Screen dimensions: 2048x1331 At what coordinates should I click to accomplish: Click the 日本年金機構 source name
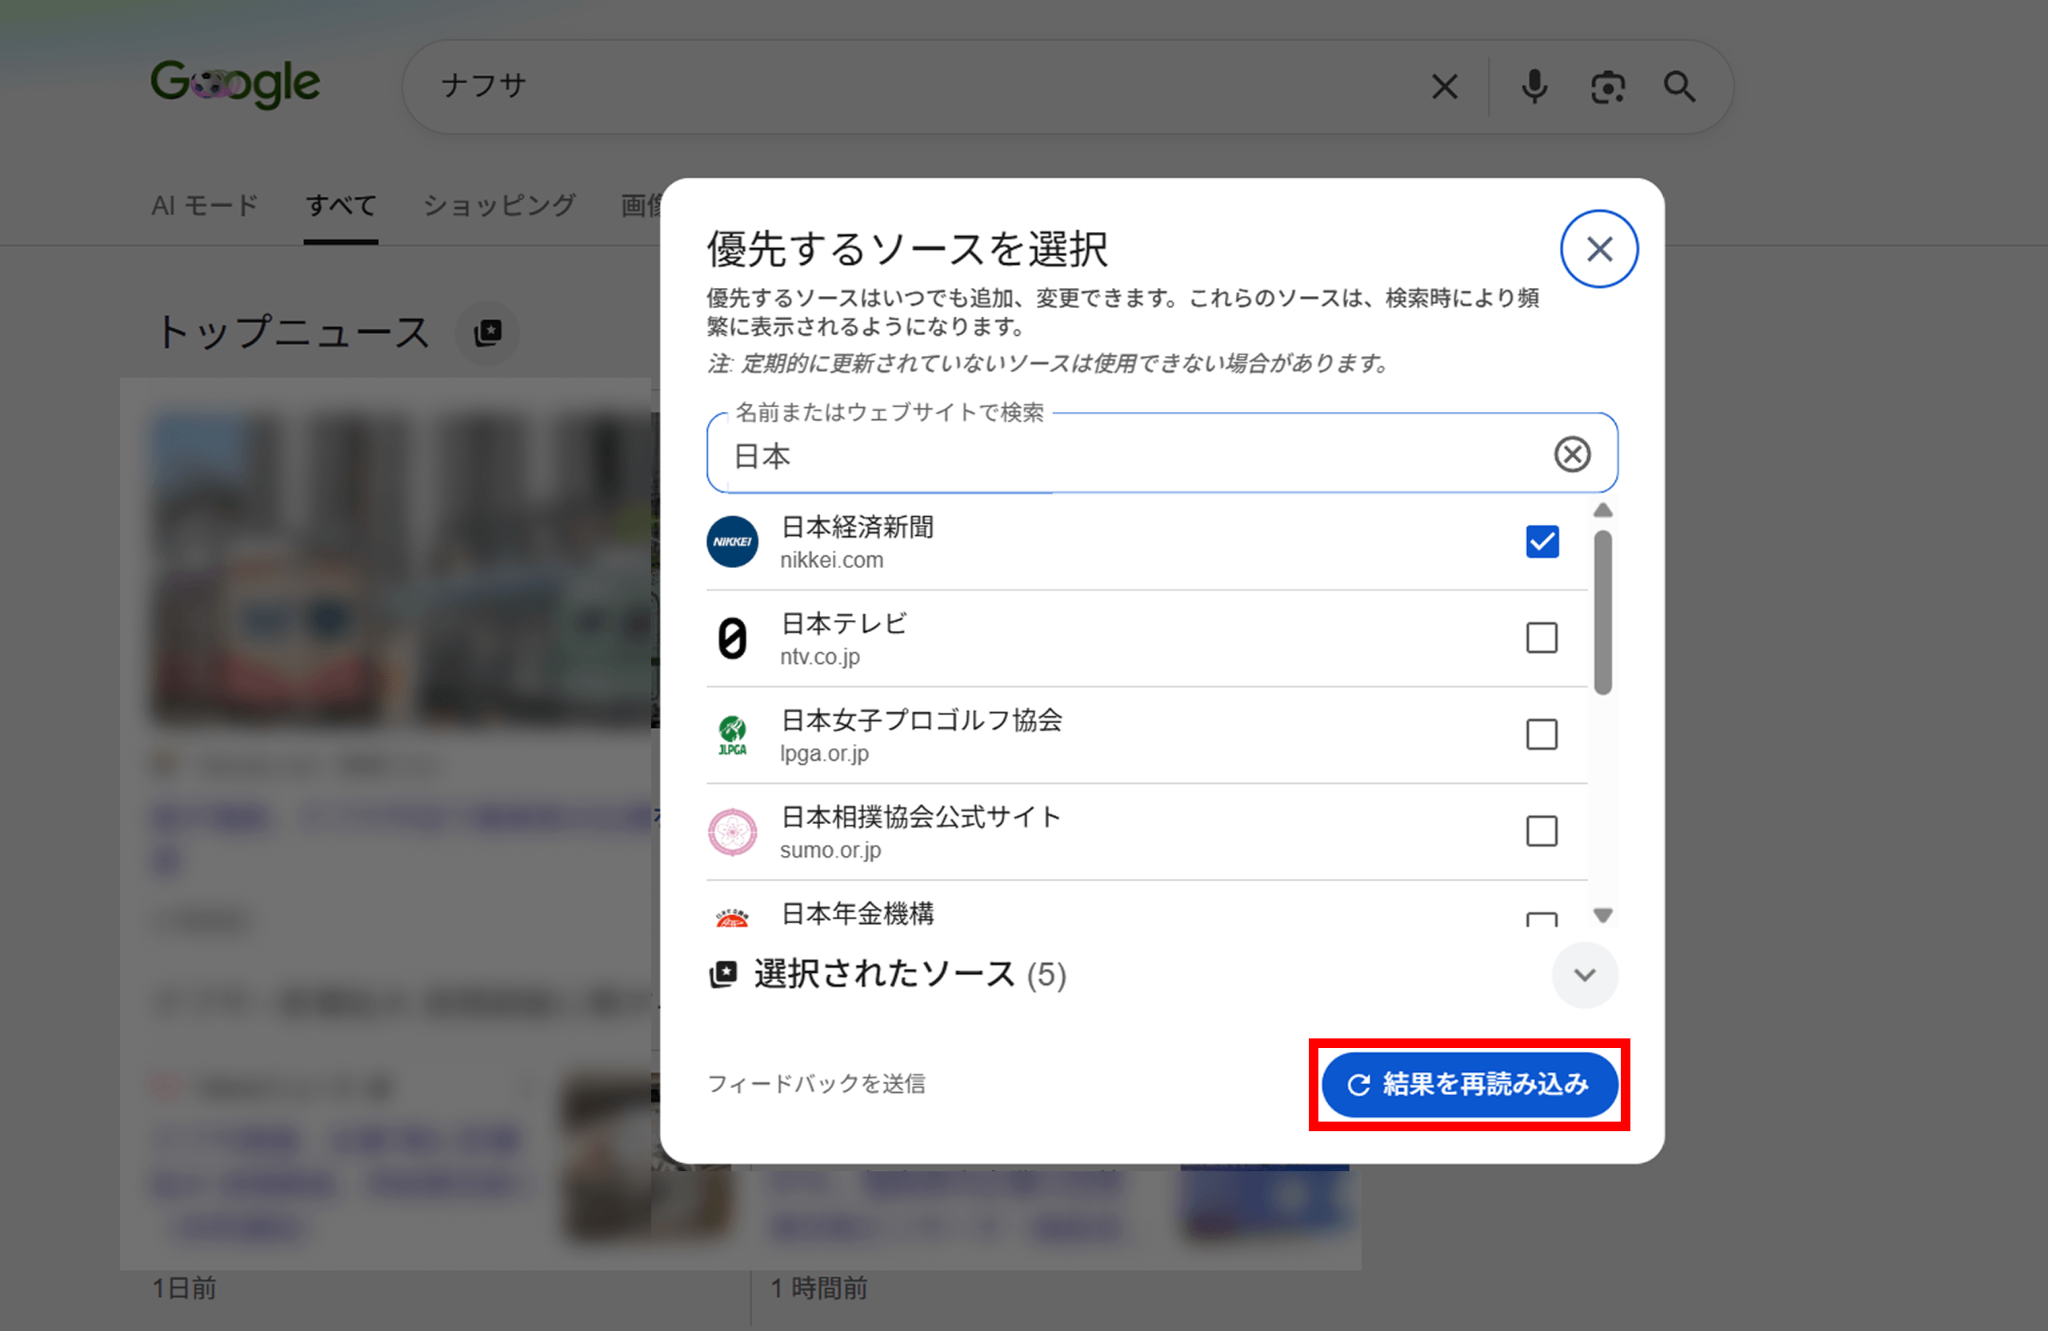point(857,914)
